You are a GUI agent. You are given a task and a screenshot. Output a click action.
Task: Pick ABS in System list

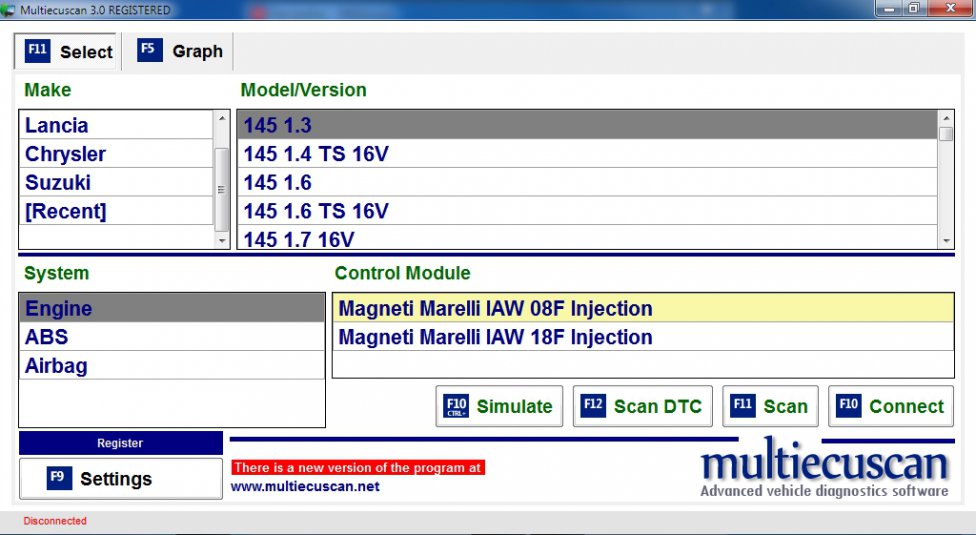click(47, 338)
